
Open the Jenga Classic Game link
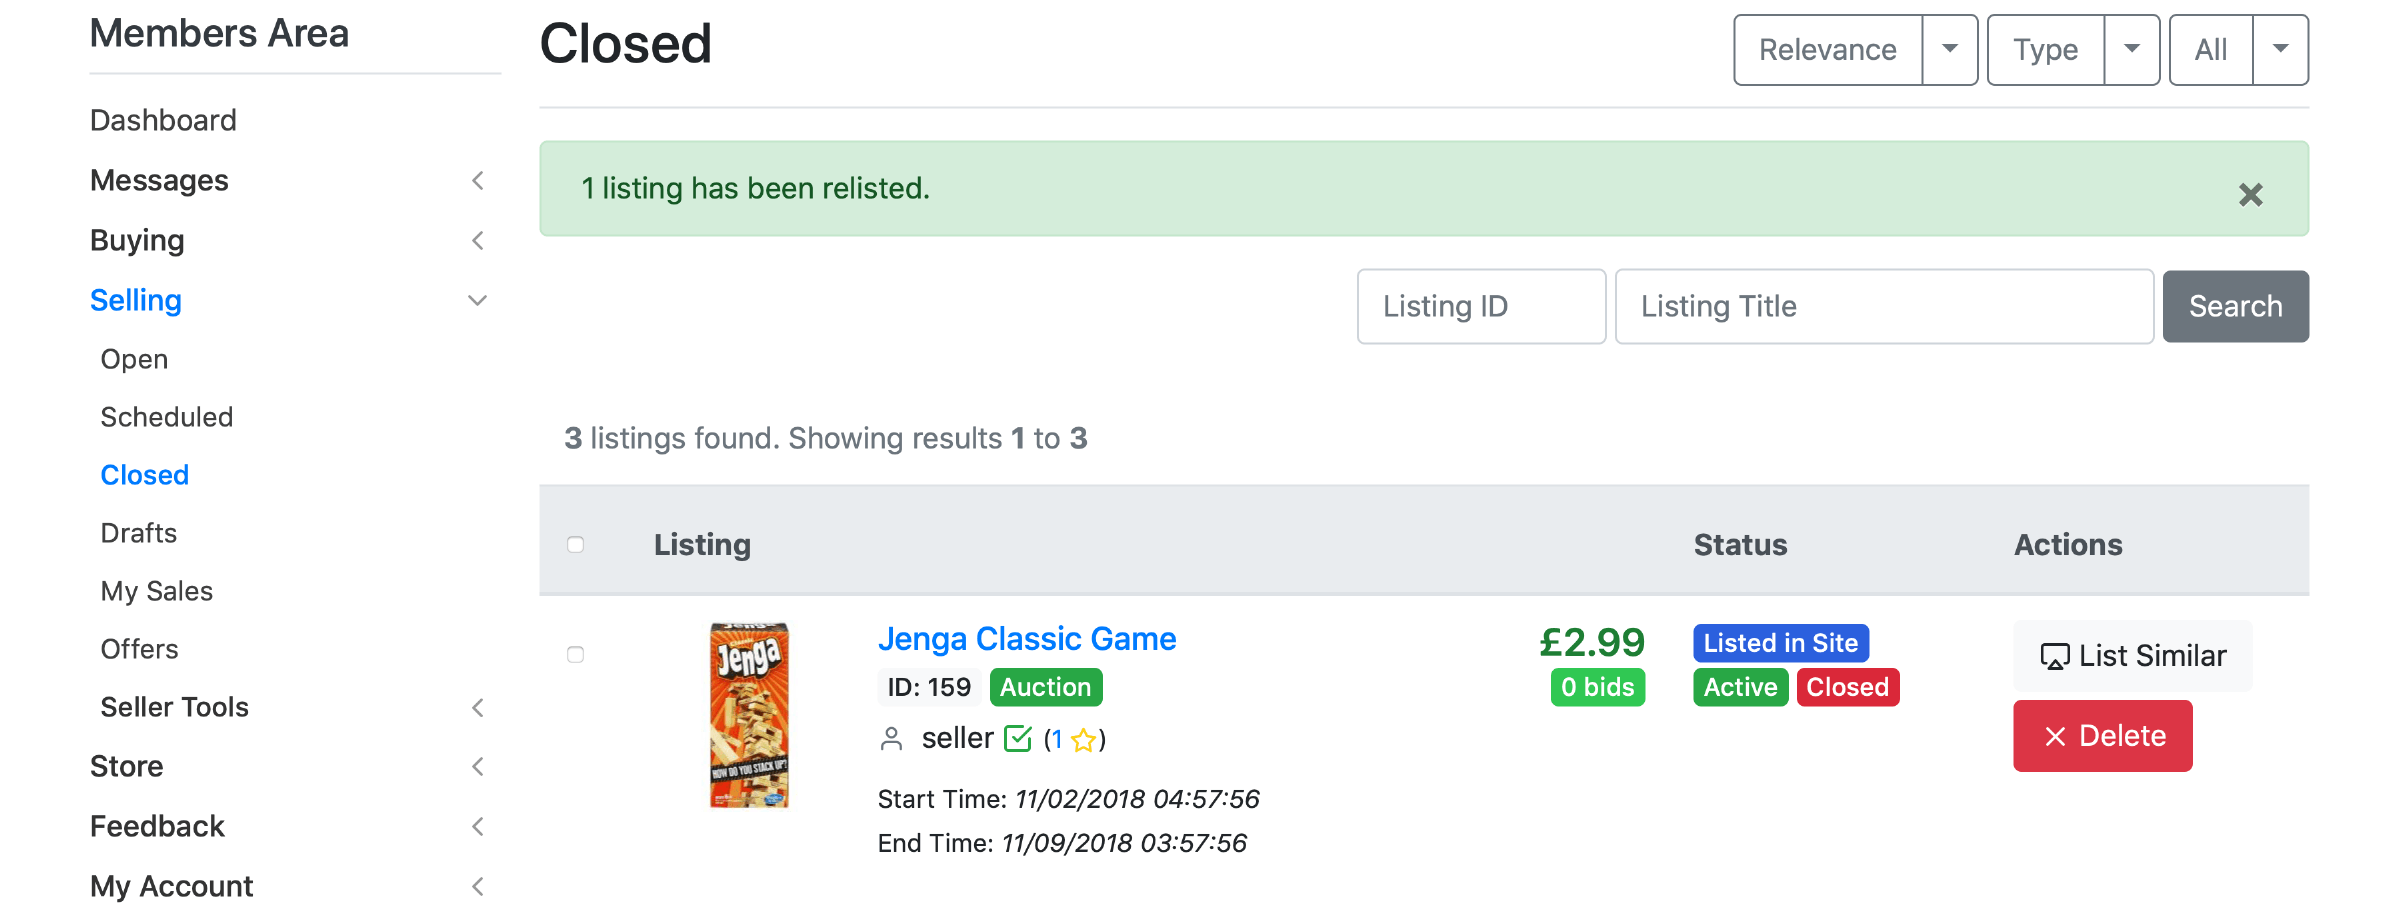(x=1026, y=639)
